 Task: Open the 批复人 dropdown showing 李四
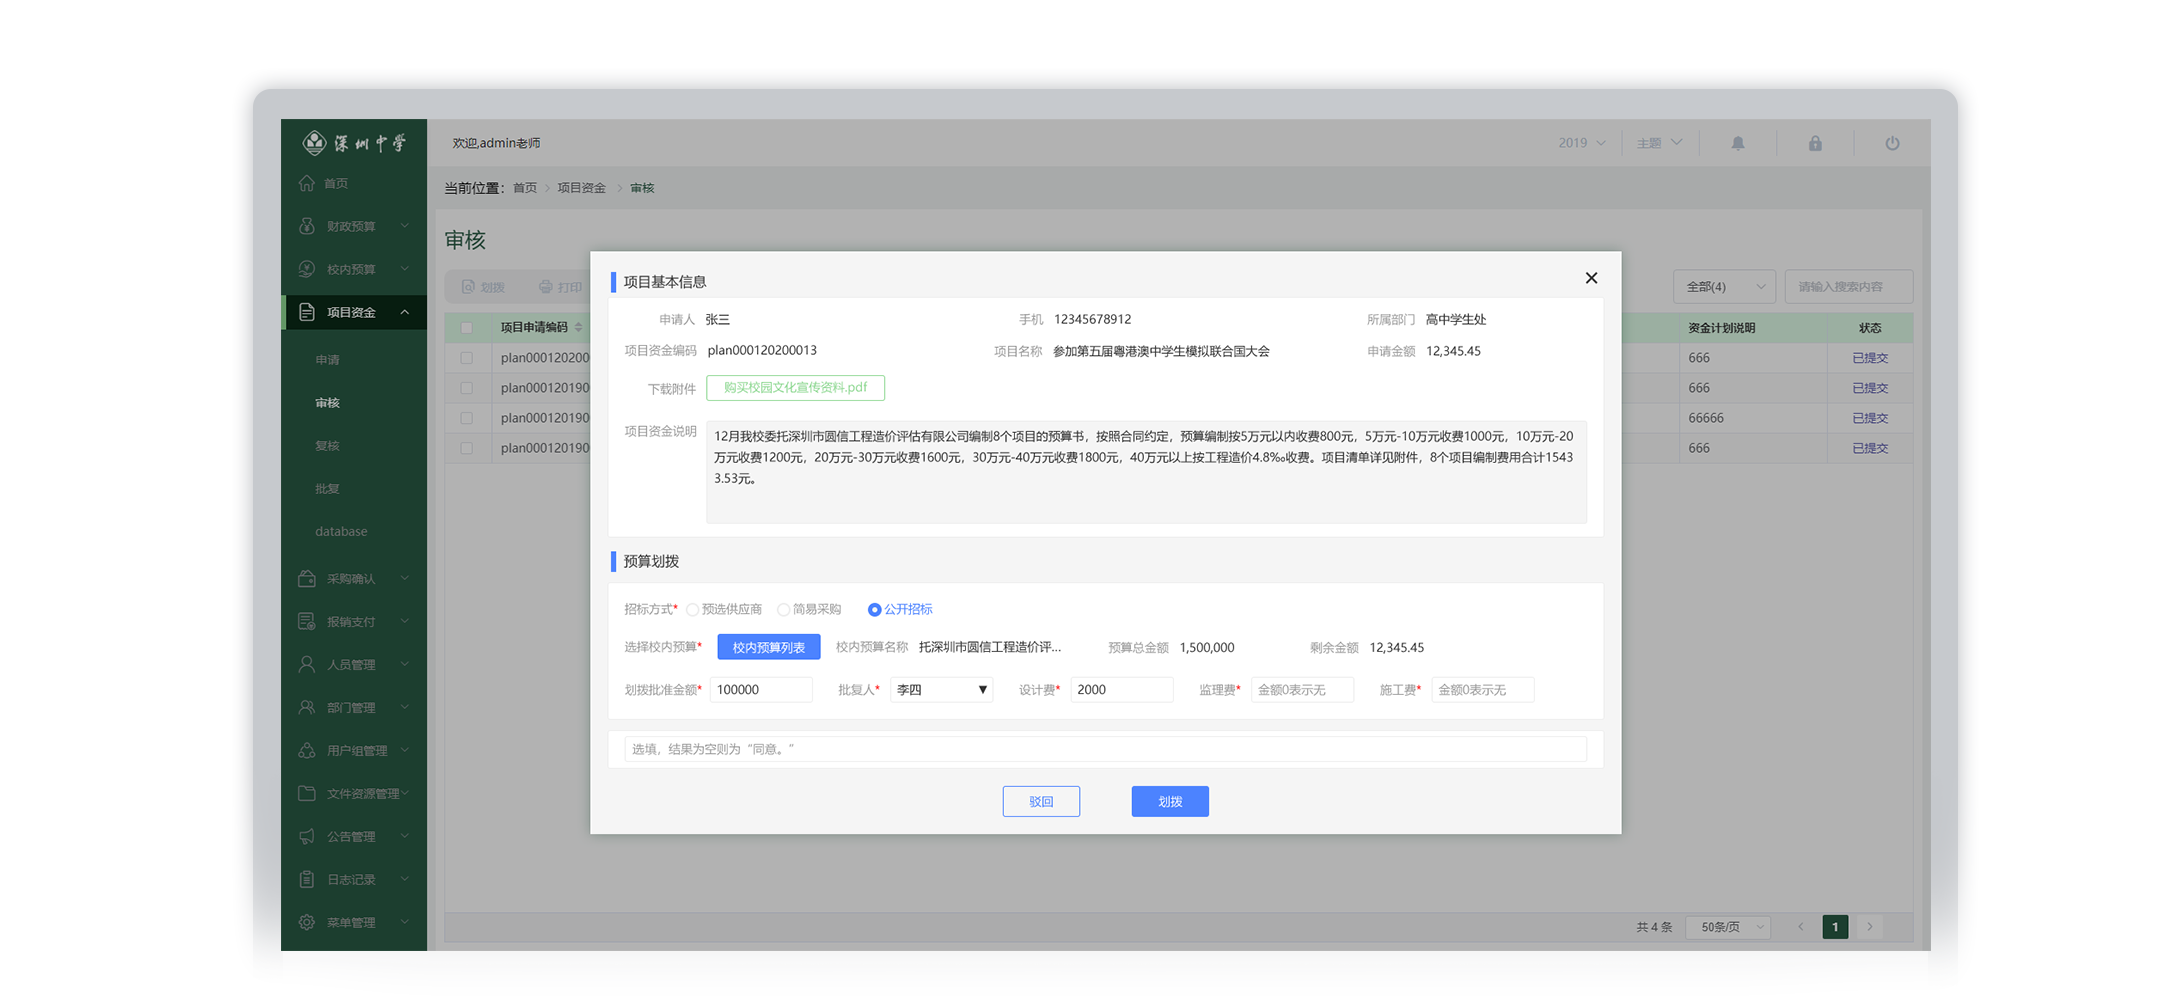click(941, 690)
